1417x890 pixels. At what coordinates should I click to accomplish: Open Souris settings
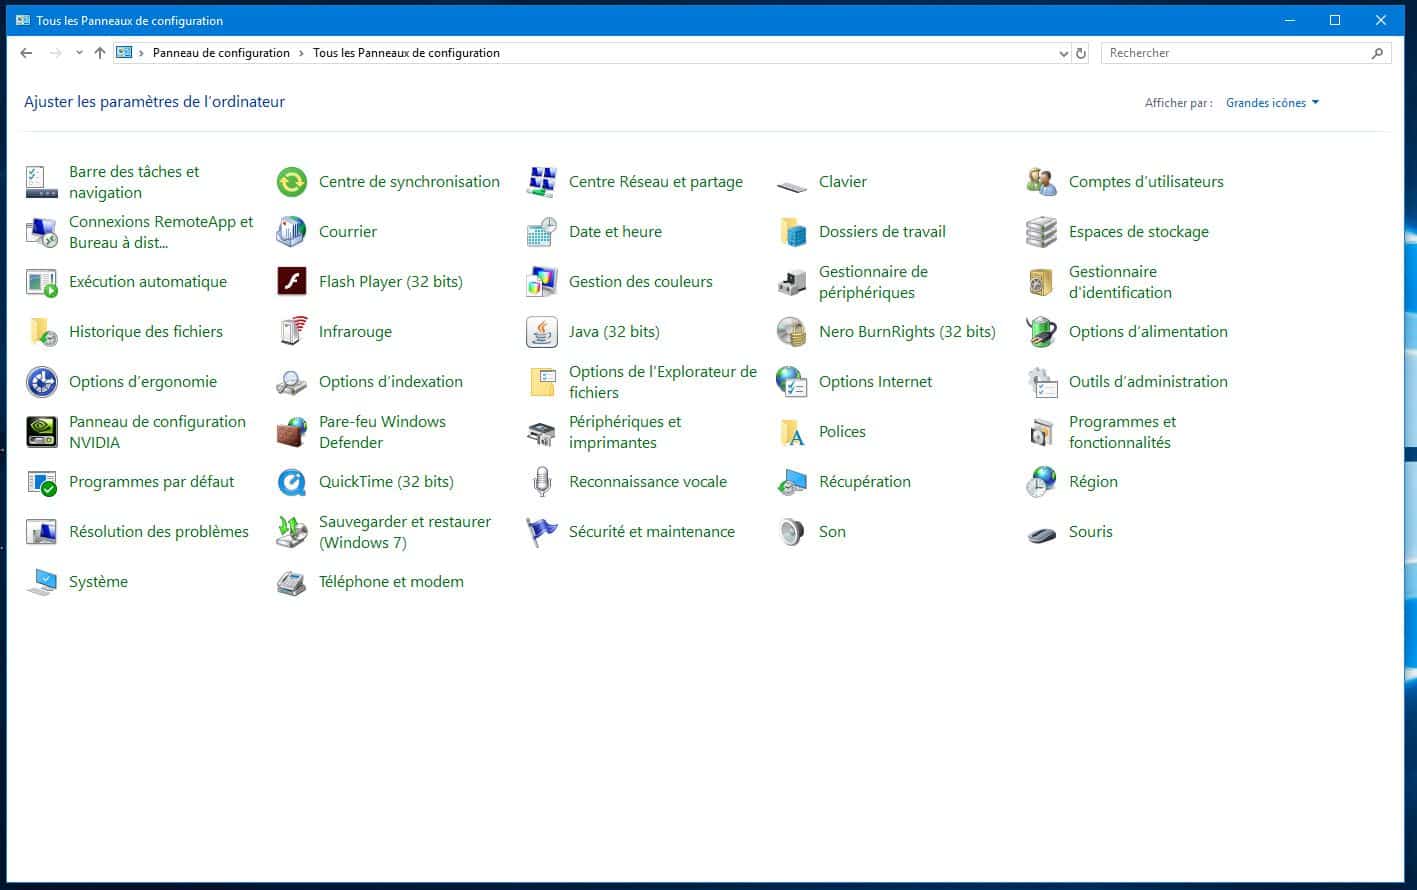pos(1090,531)
